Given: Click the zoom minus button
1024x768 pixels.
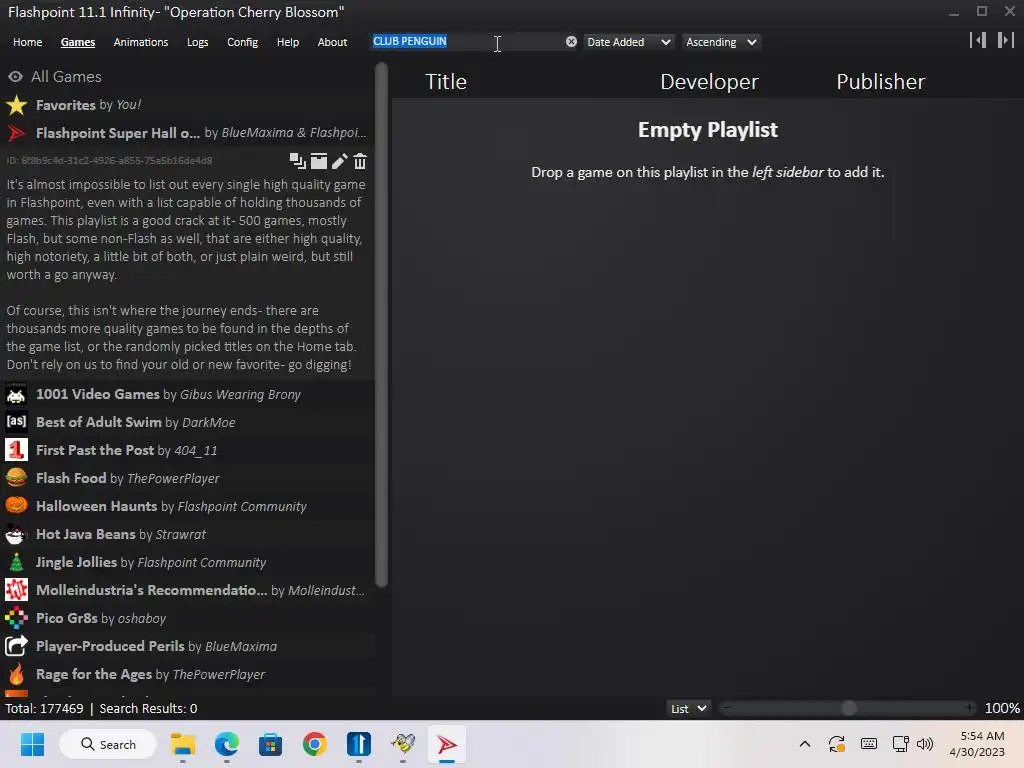Looking at the screenshot, I should tap(727, 708).
